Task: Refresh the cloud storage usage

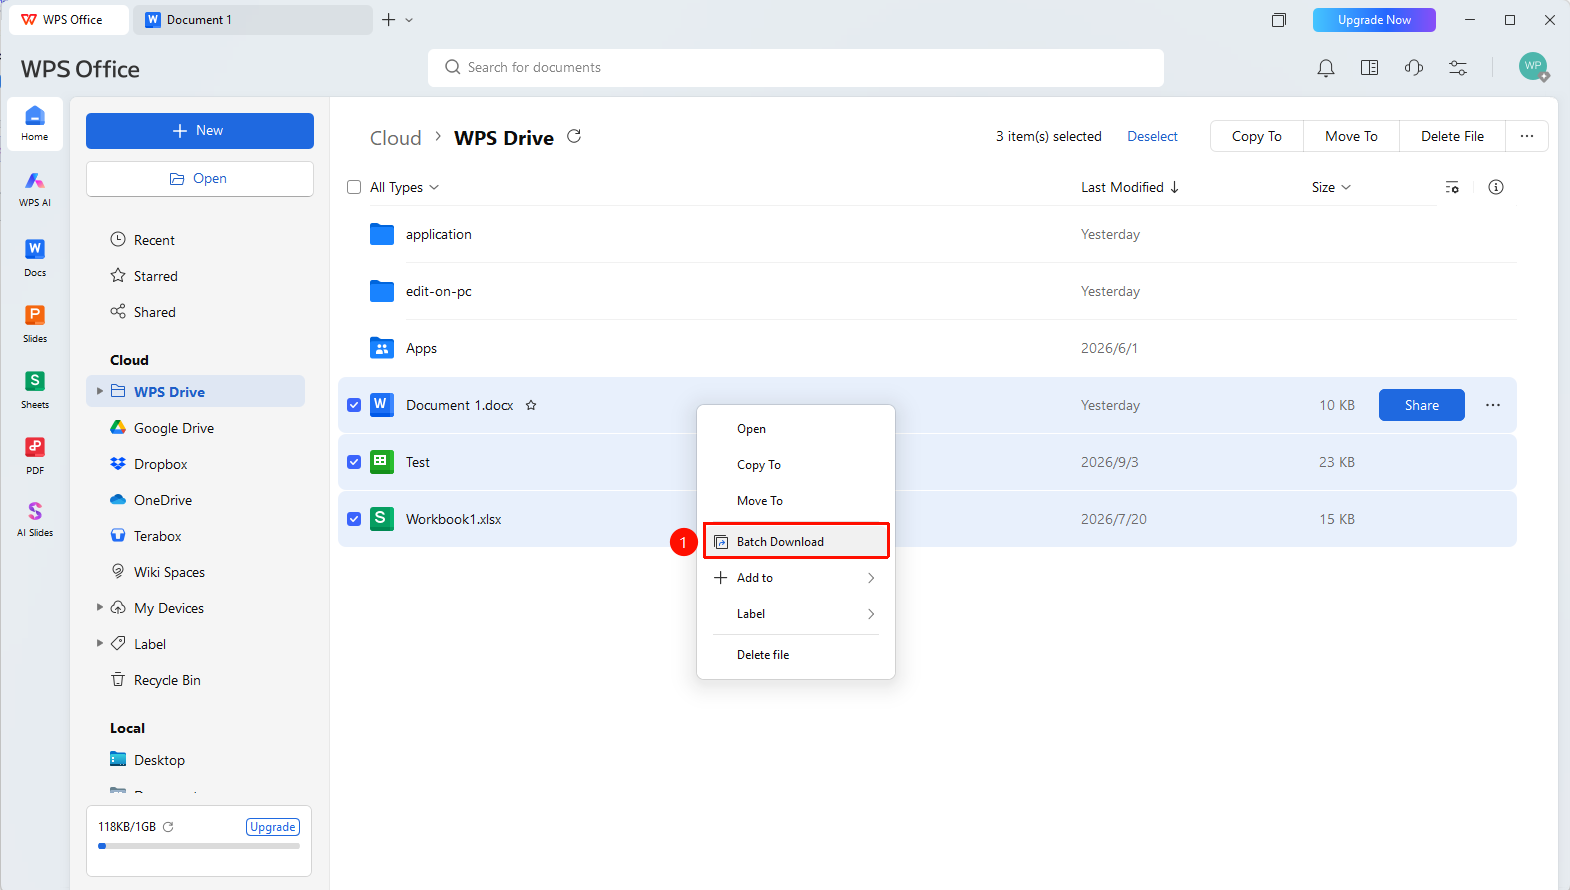Action: click(x=168, y=827)
